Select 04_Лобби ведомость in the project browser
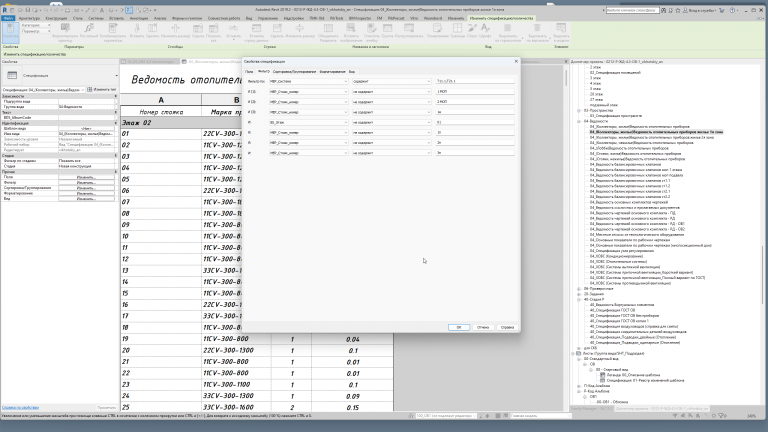 629,148
